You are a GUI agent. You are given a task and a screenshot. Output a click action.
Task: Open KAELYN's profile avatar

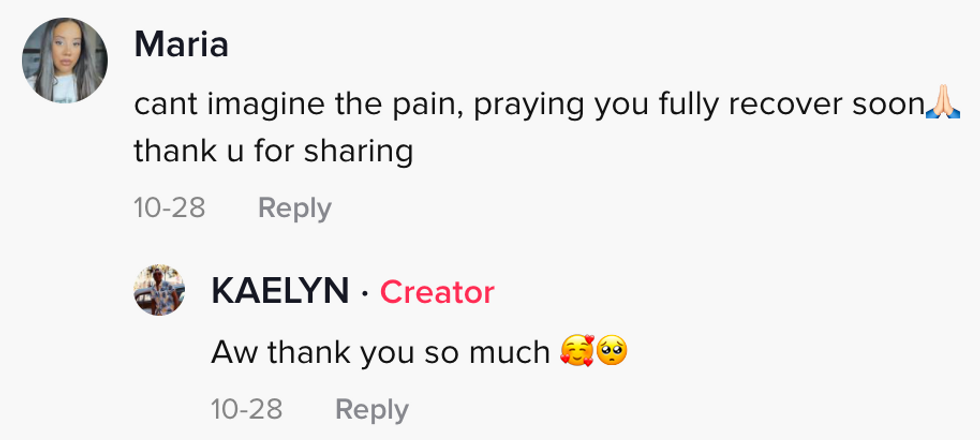tap(159, 291)
